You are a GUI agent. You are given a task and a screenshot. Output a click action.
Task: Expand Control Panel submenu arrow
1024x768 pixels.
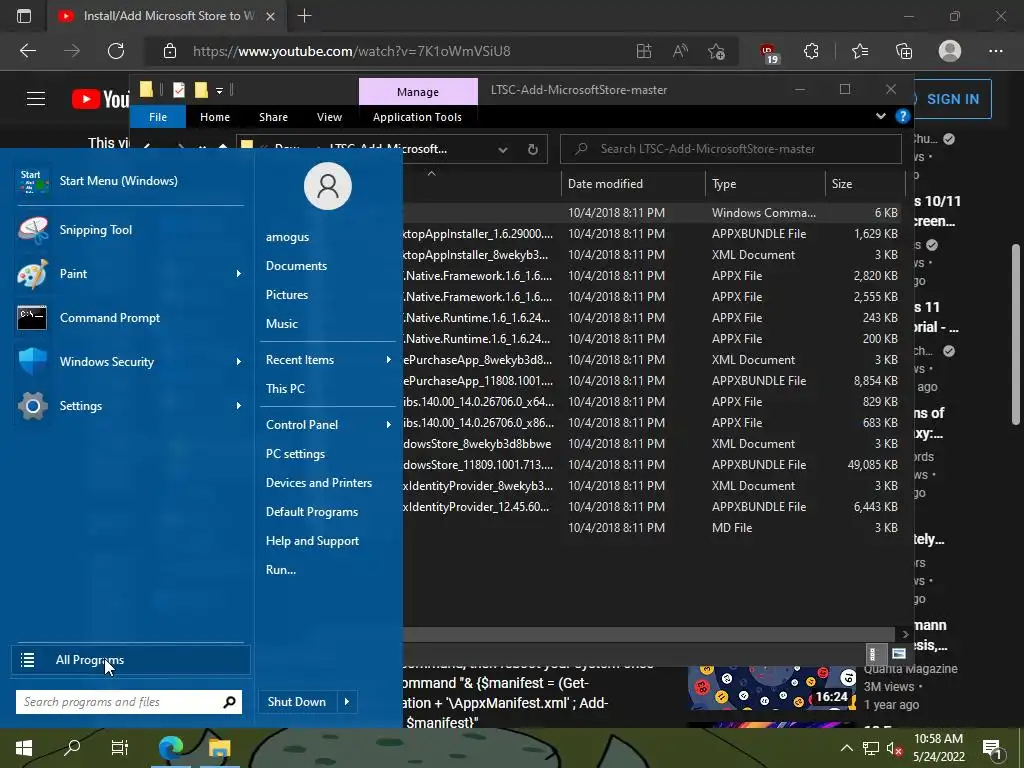coord(389,424)
